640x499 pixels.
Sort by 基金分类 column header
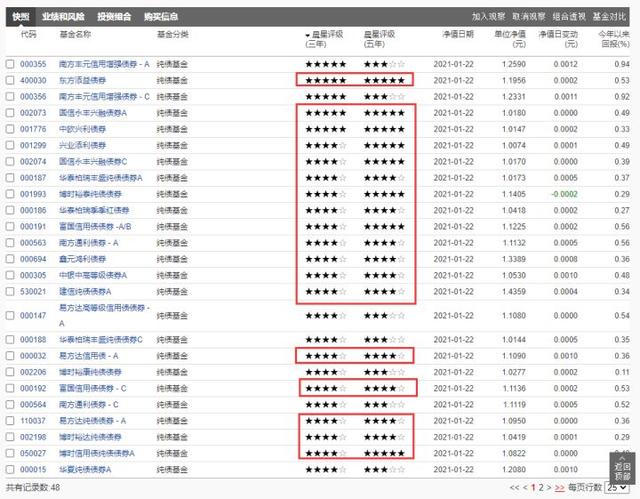coord(173,34)
